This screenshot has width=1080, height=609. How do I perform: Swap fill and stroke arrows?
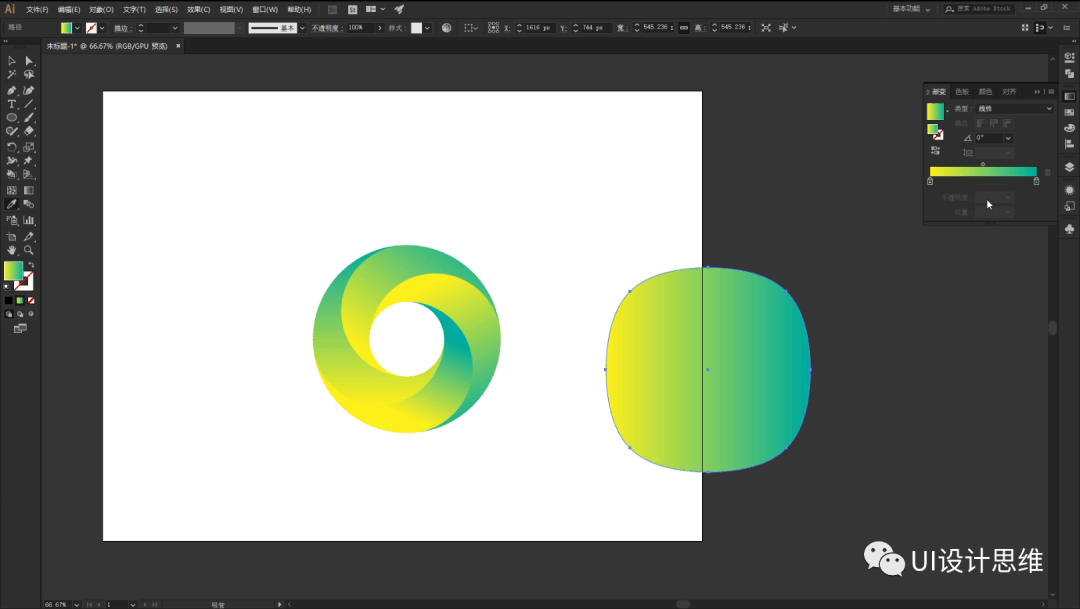click(x=31, y=265)
